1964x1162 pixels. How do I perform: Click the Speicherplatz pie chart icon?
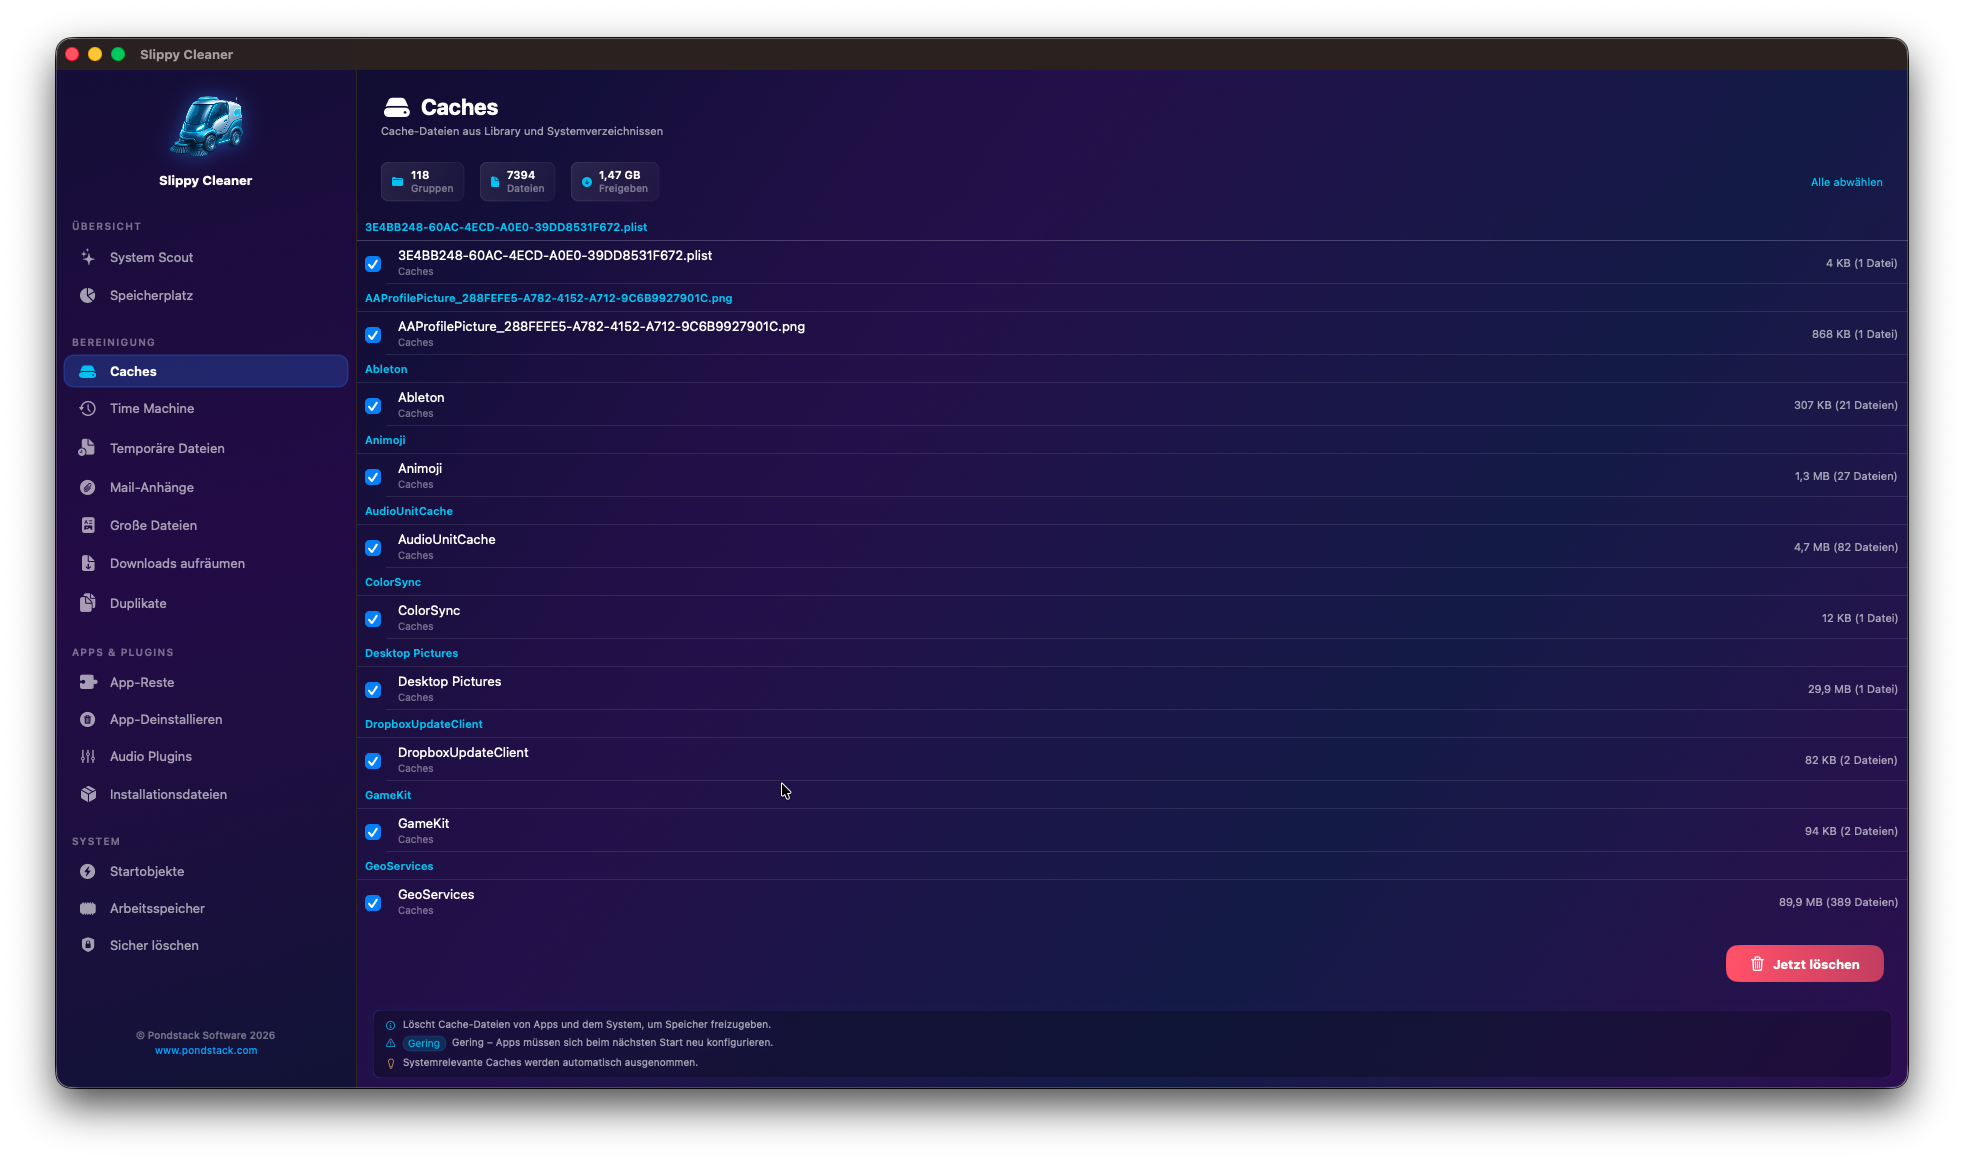88,295
